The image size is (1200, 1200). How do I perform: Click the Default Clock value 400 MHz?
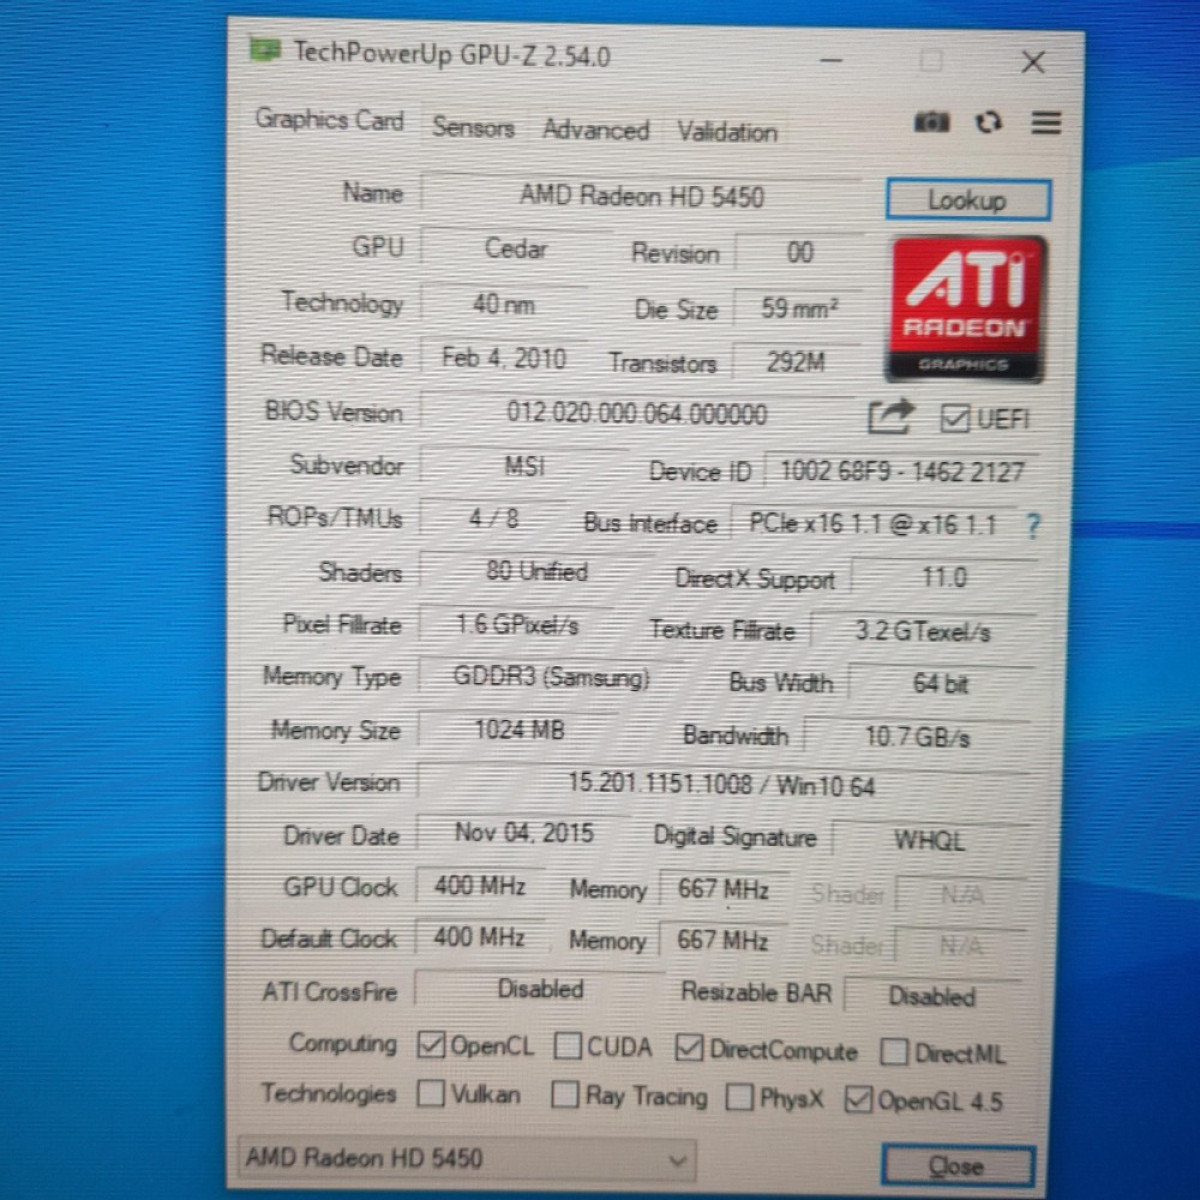click(x=479, y=937)
